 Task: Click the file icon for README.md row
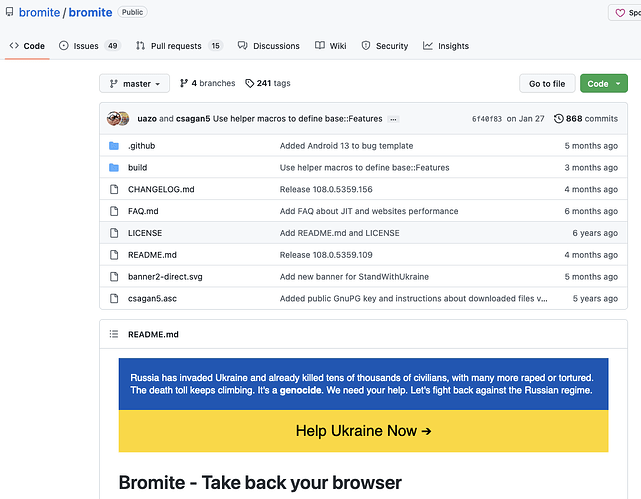point(114,255)
